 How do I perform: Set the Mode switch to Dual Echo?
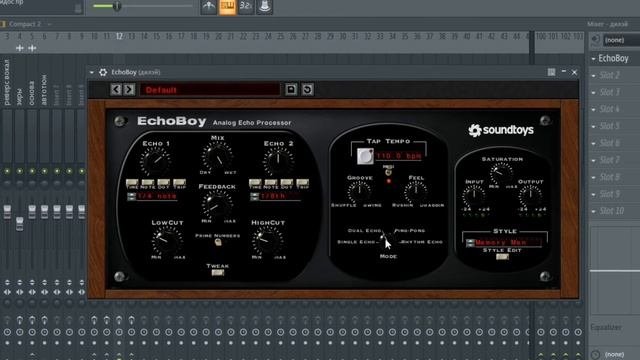click(x=364, y=231)
